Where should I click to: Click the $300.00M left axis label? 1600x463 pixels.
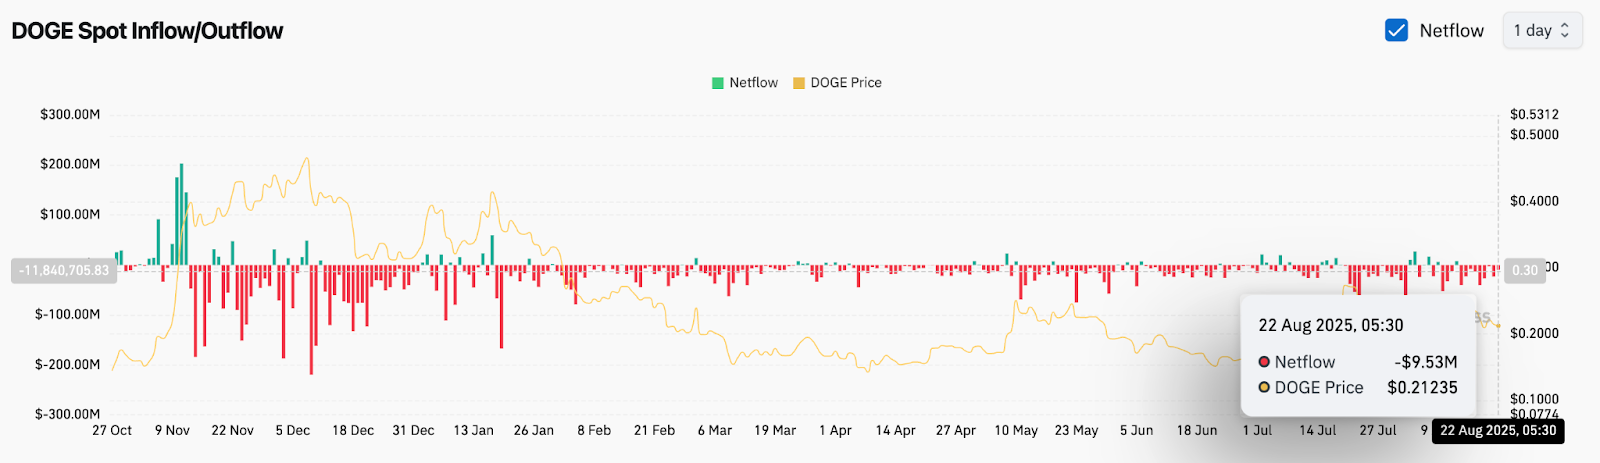70,115
